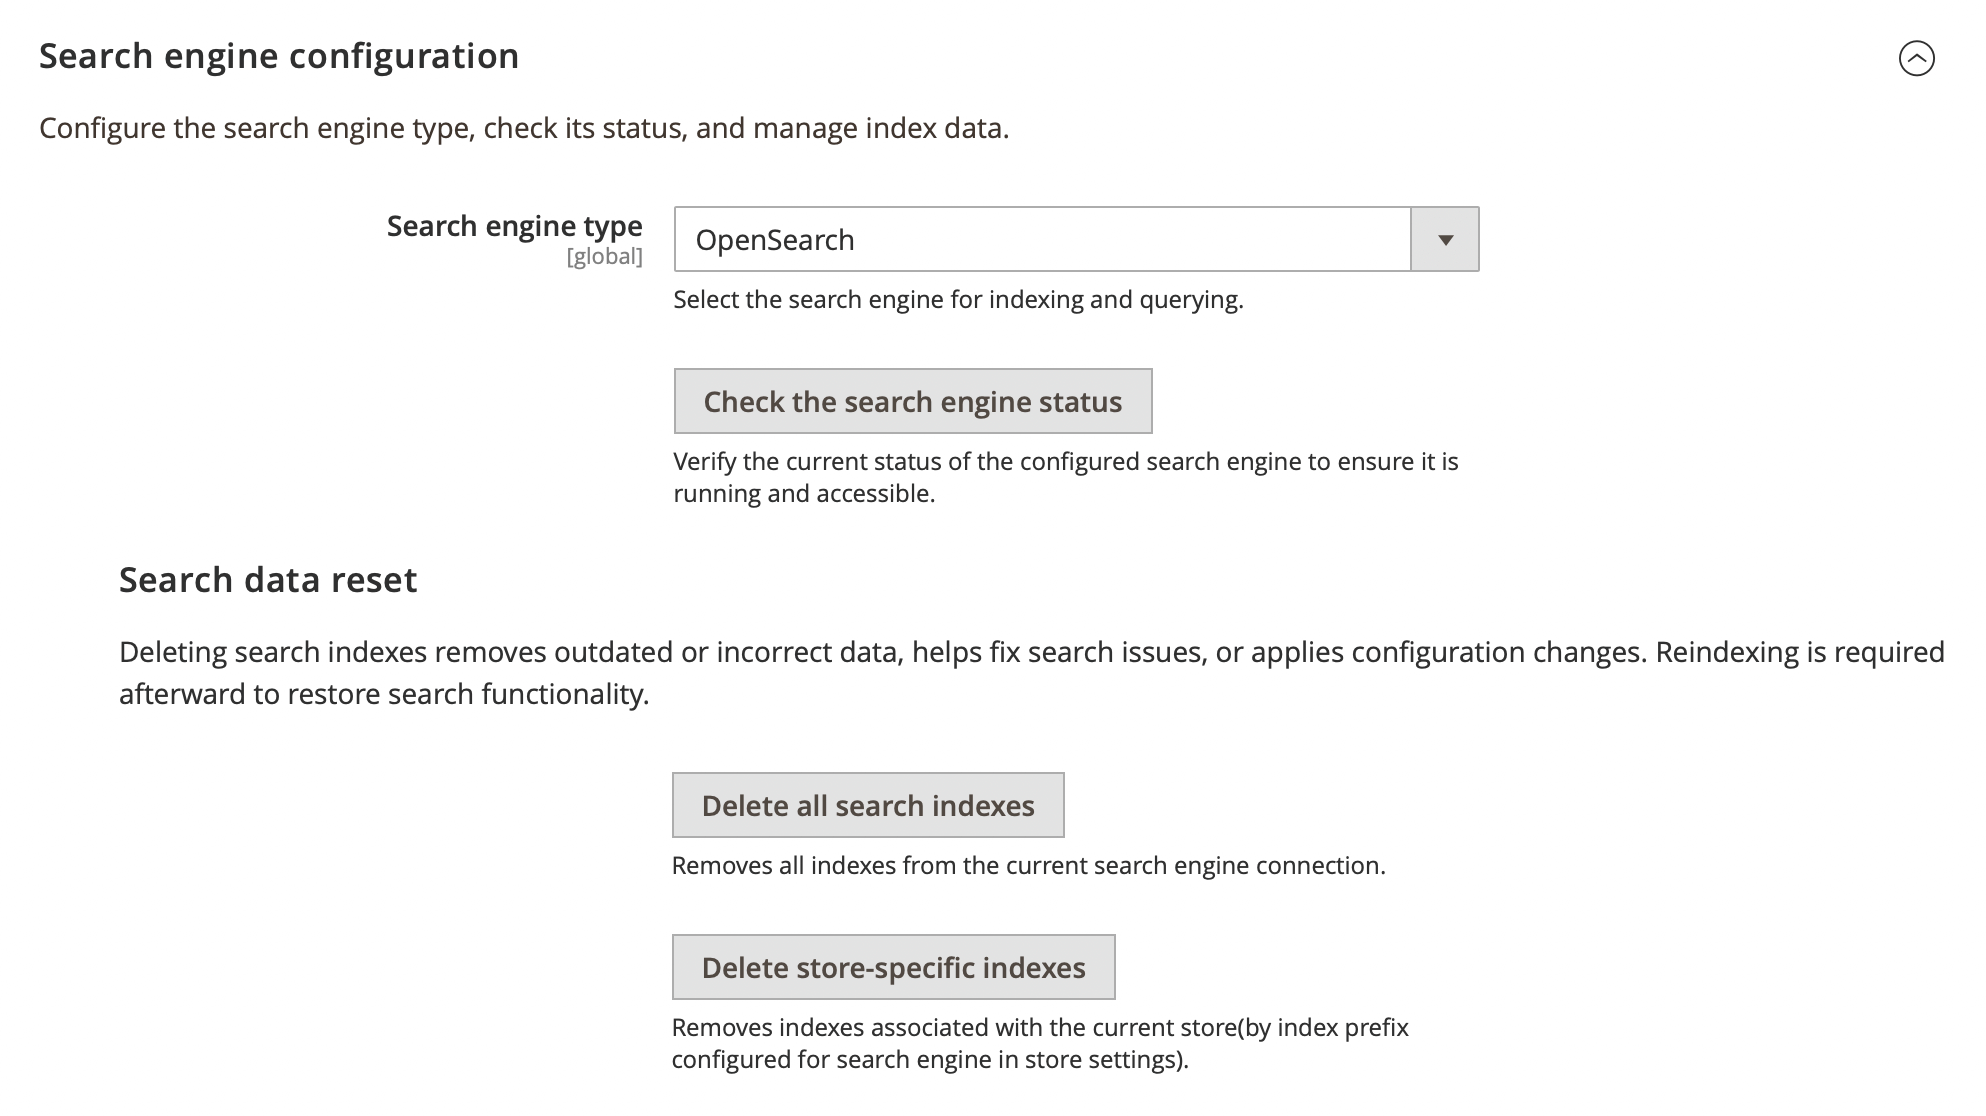1986x1116 pixels.
Task: Click the 'Configure the search engine type' description
Action: [524, 128]
